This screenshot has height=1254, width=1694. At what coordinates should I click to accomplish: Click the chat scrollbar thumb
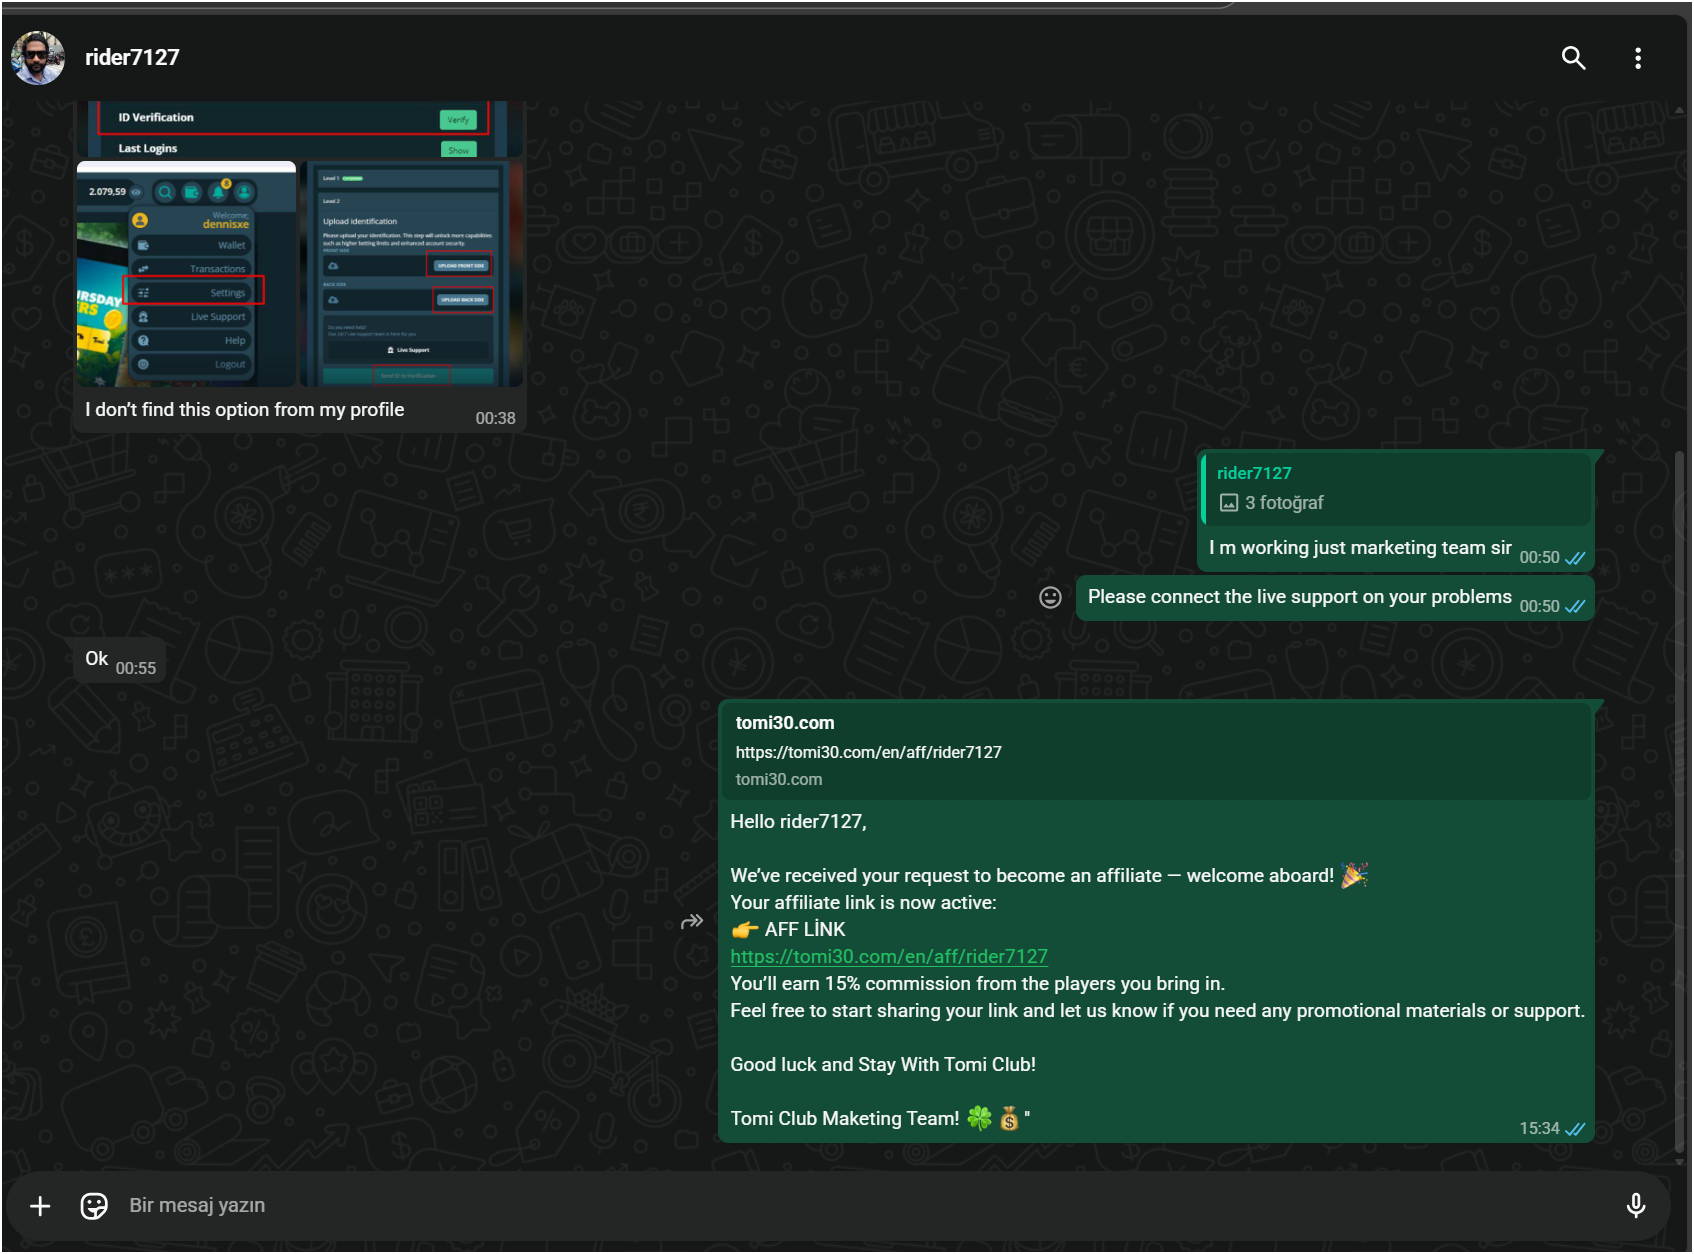(1680, 804)
